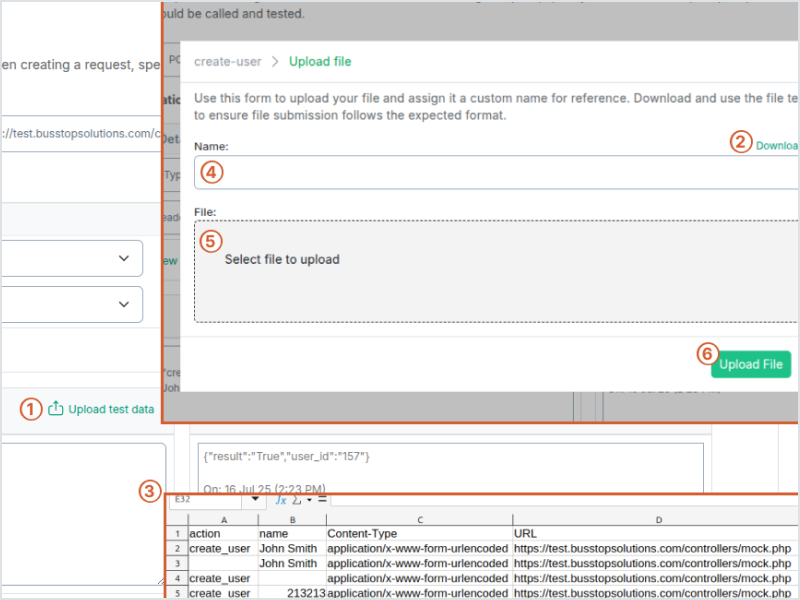This screenshot has width=800, height=600.
Task: Switch to the "Upload file" breadcrumb tab
Action: tap(320, 61)
